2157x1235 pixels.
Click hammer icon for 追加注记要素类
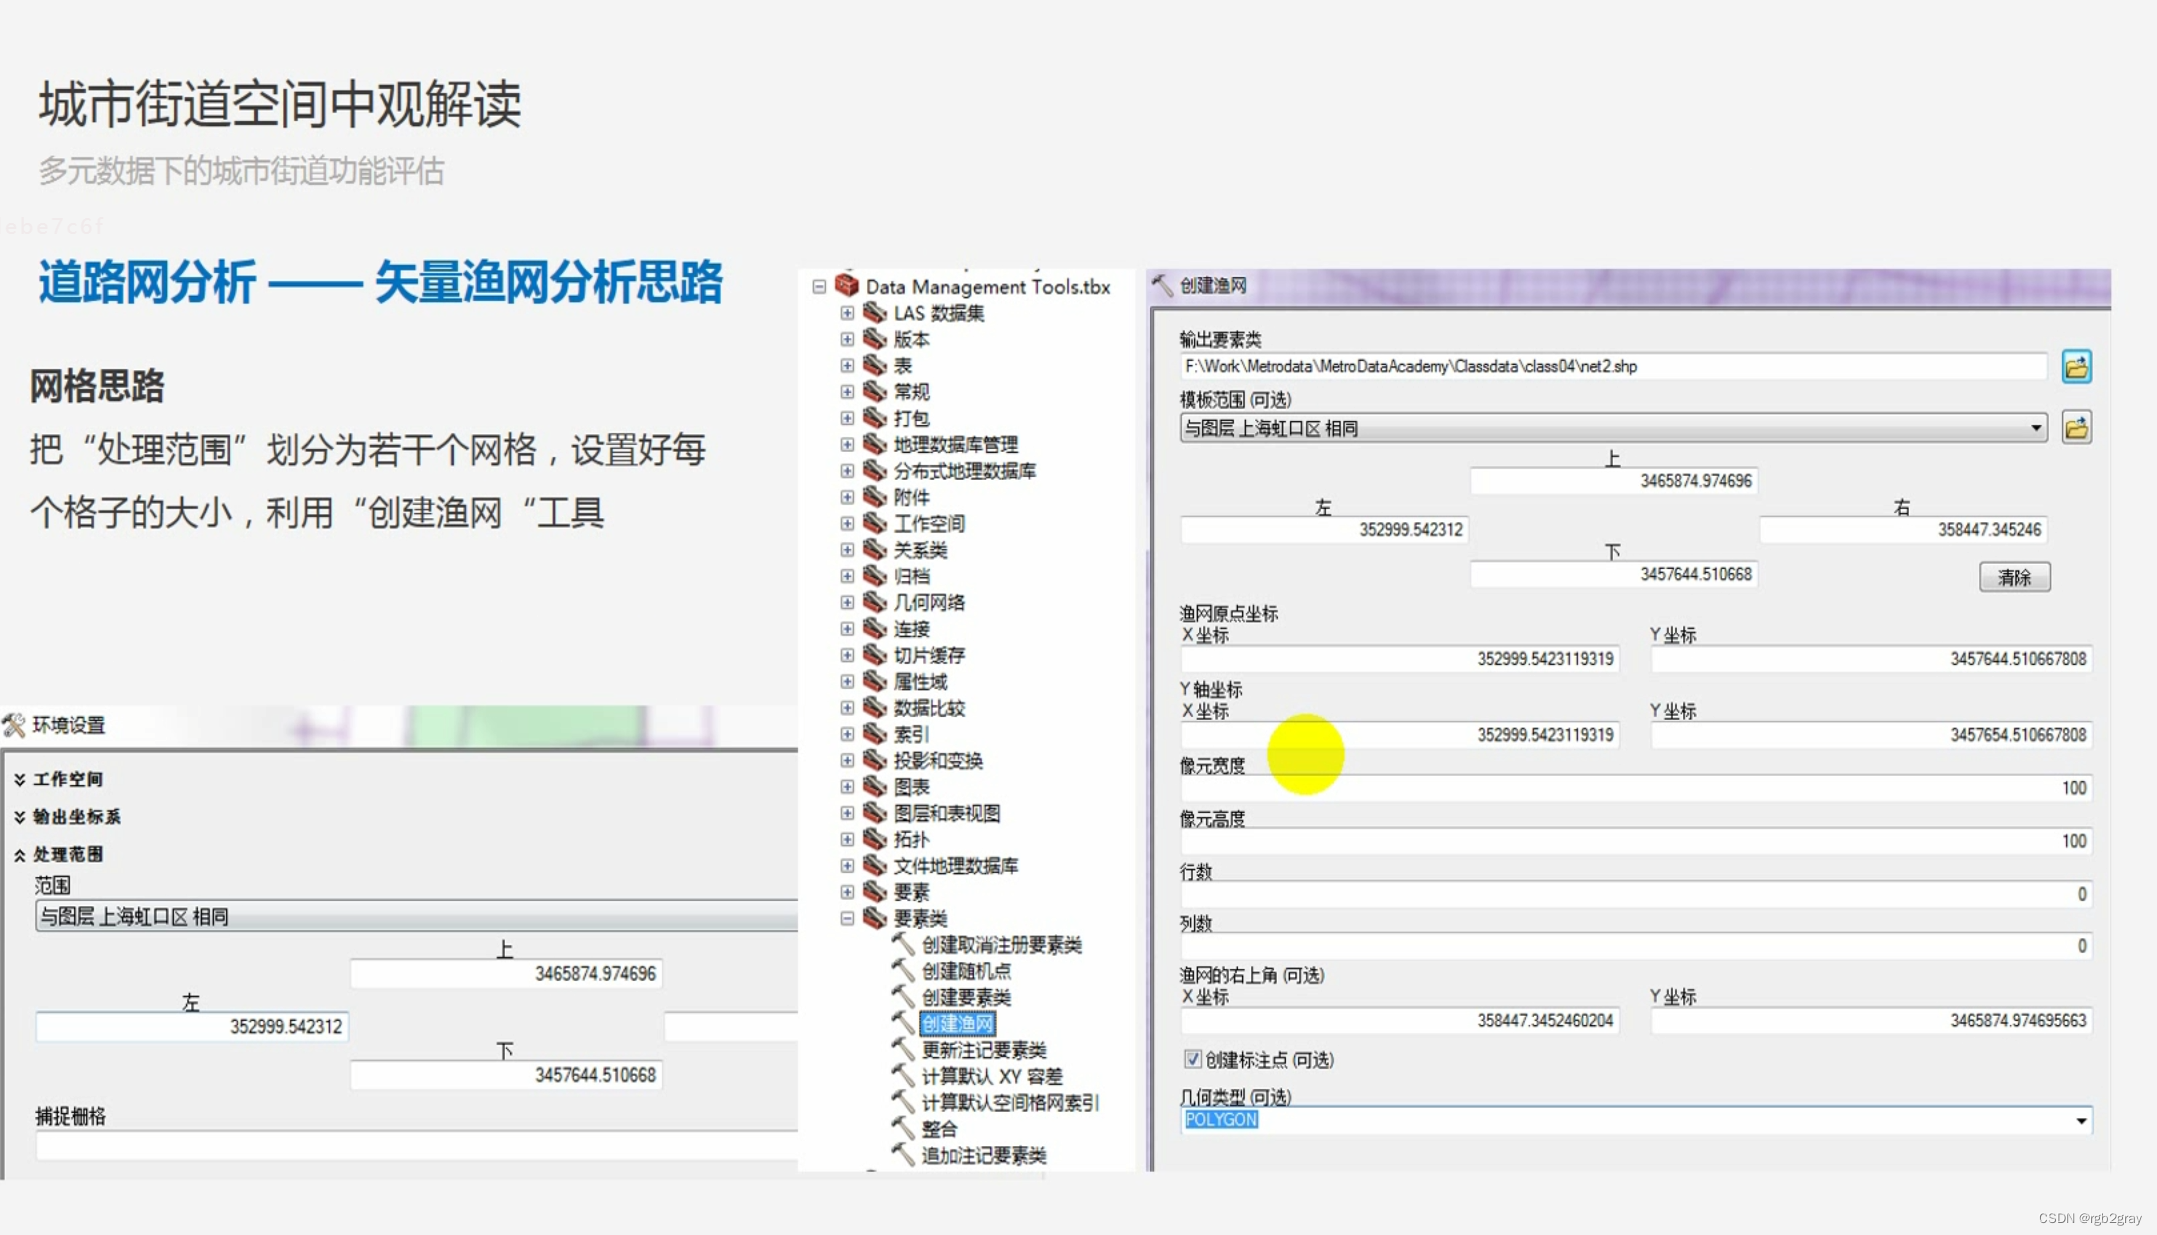click(x=903, y=1155)
